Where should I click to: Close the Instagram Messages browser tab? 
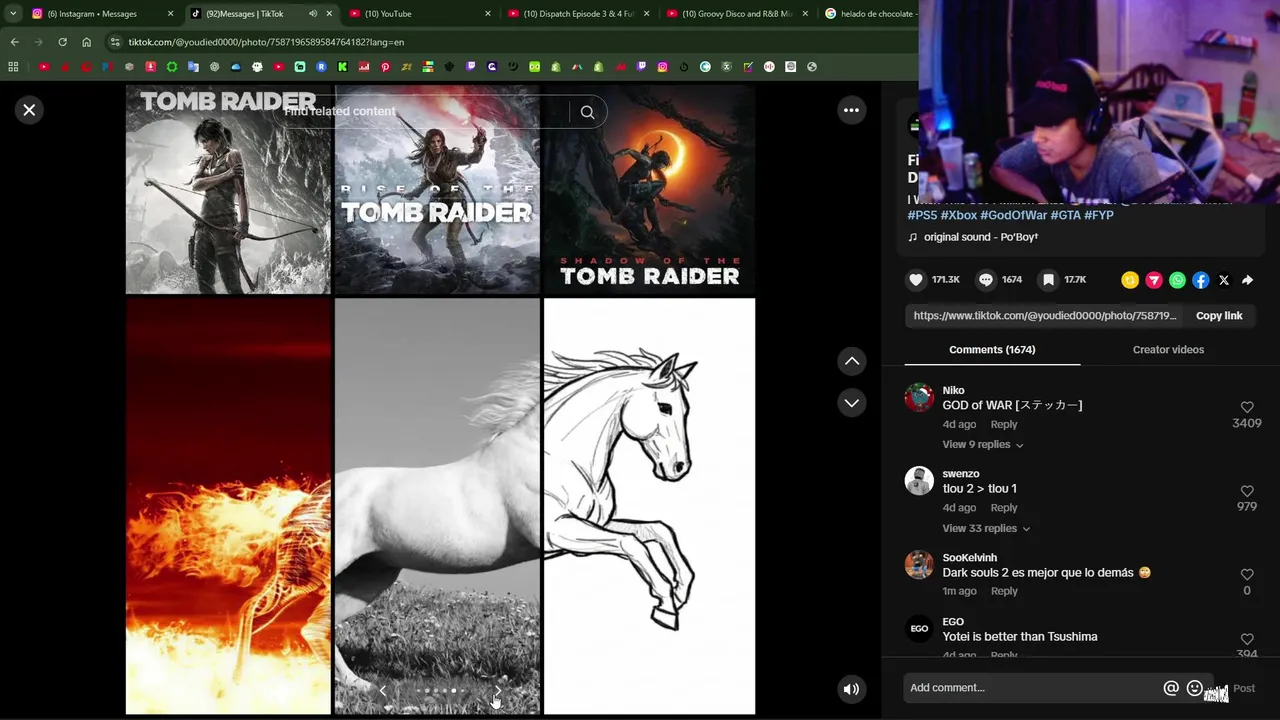pyautogui.click(x=170, y=14)
